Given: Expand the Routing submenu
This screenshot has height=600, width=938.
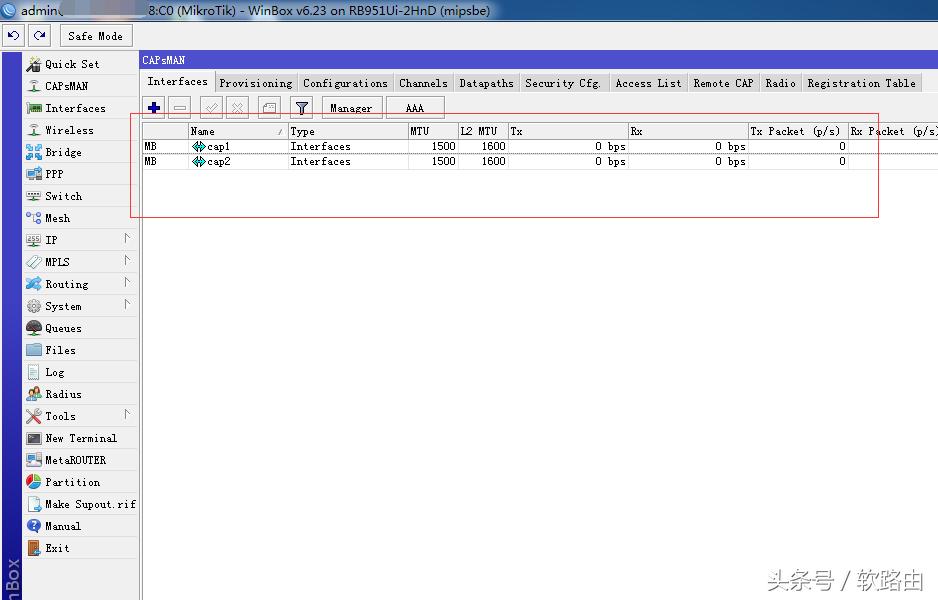Looking at the screenshot, I should 80,284.
